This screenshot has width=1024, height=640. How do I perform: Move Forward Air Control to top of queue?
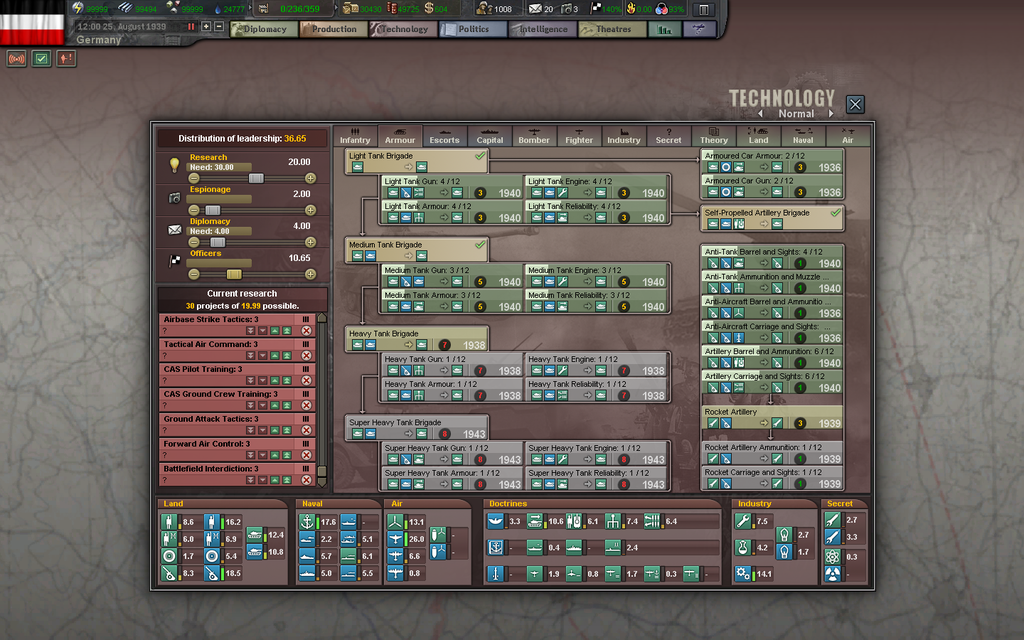(287, 455)
